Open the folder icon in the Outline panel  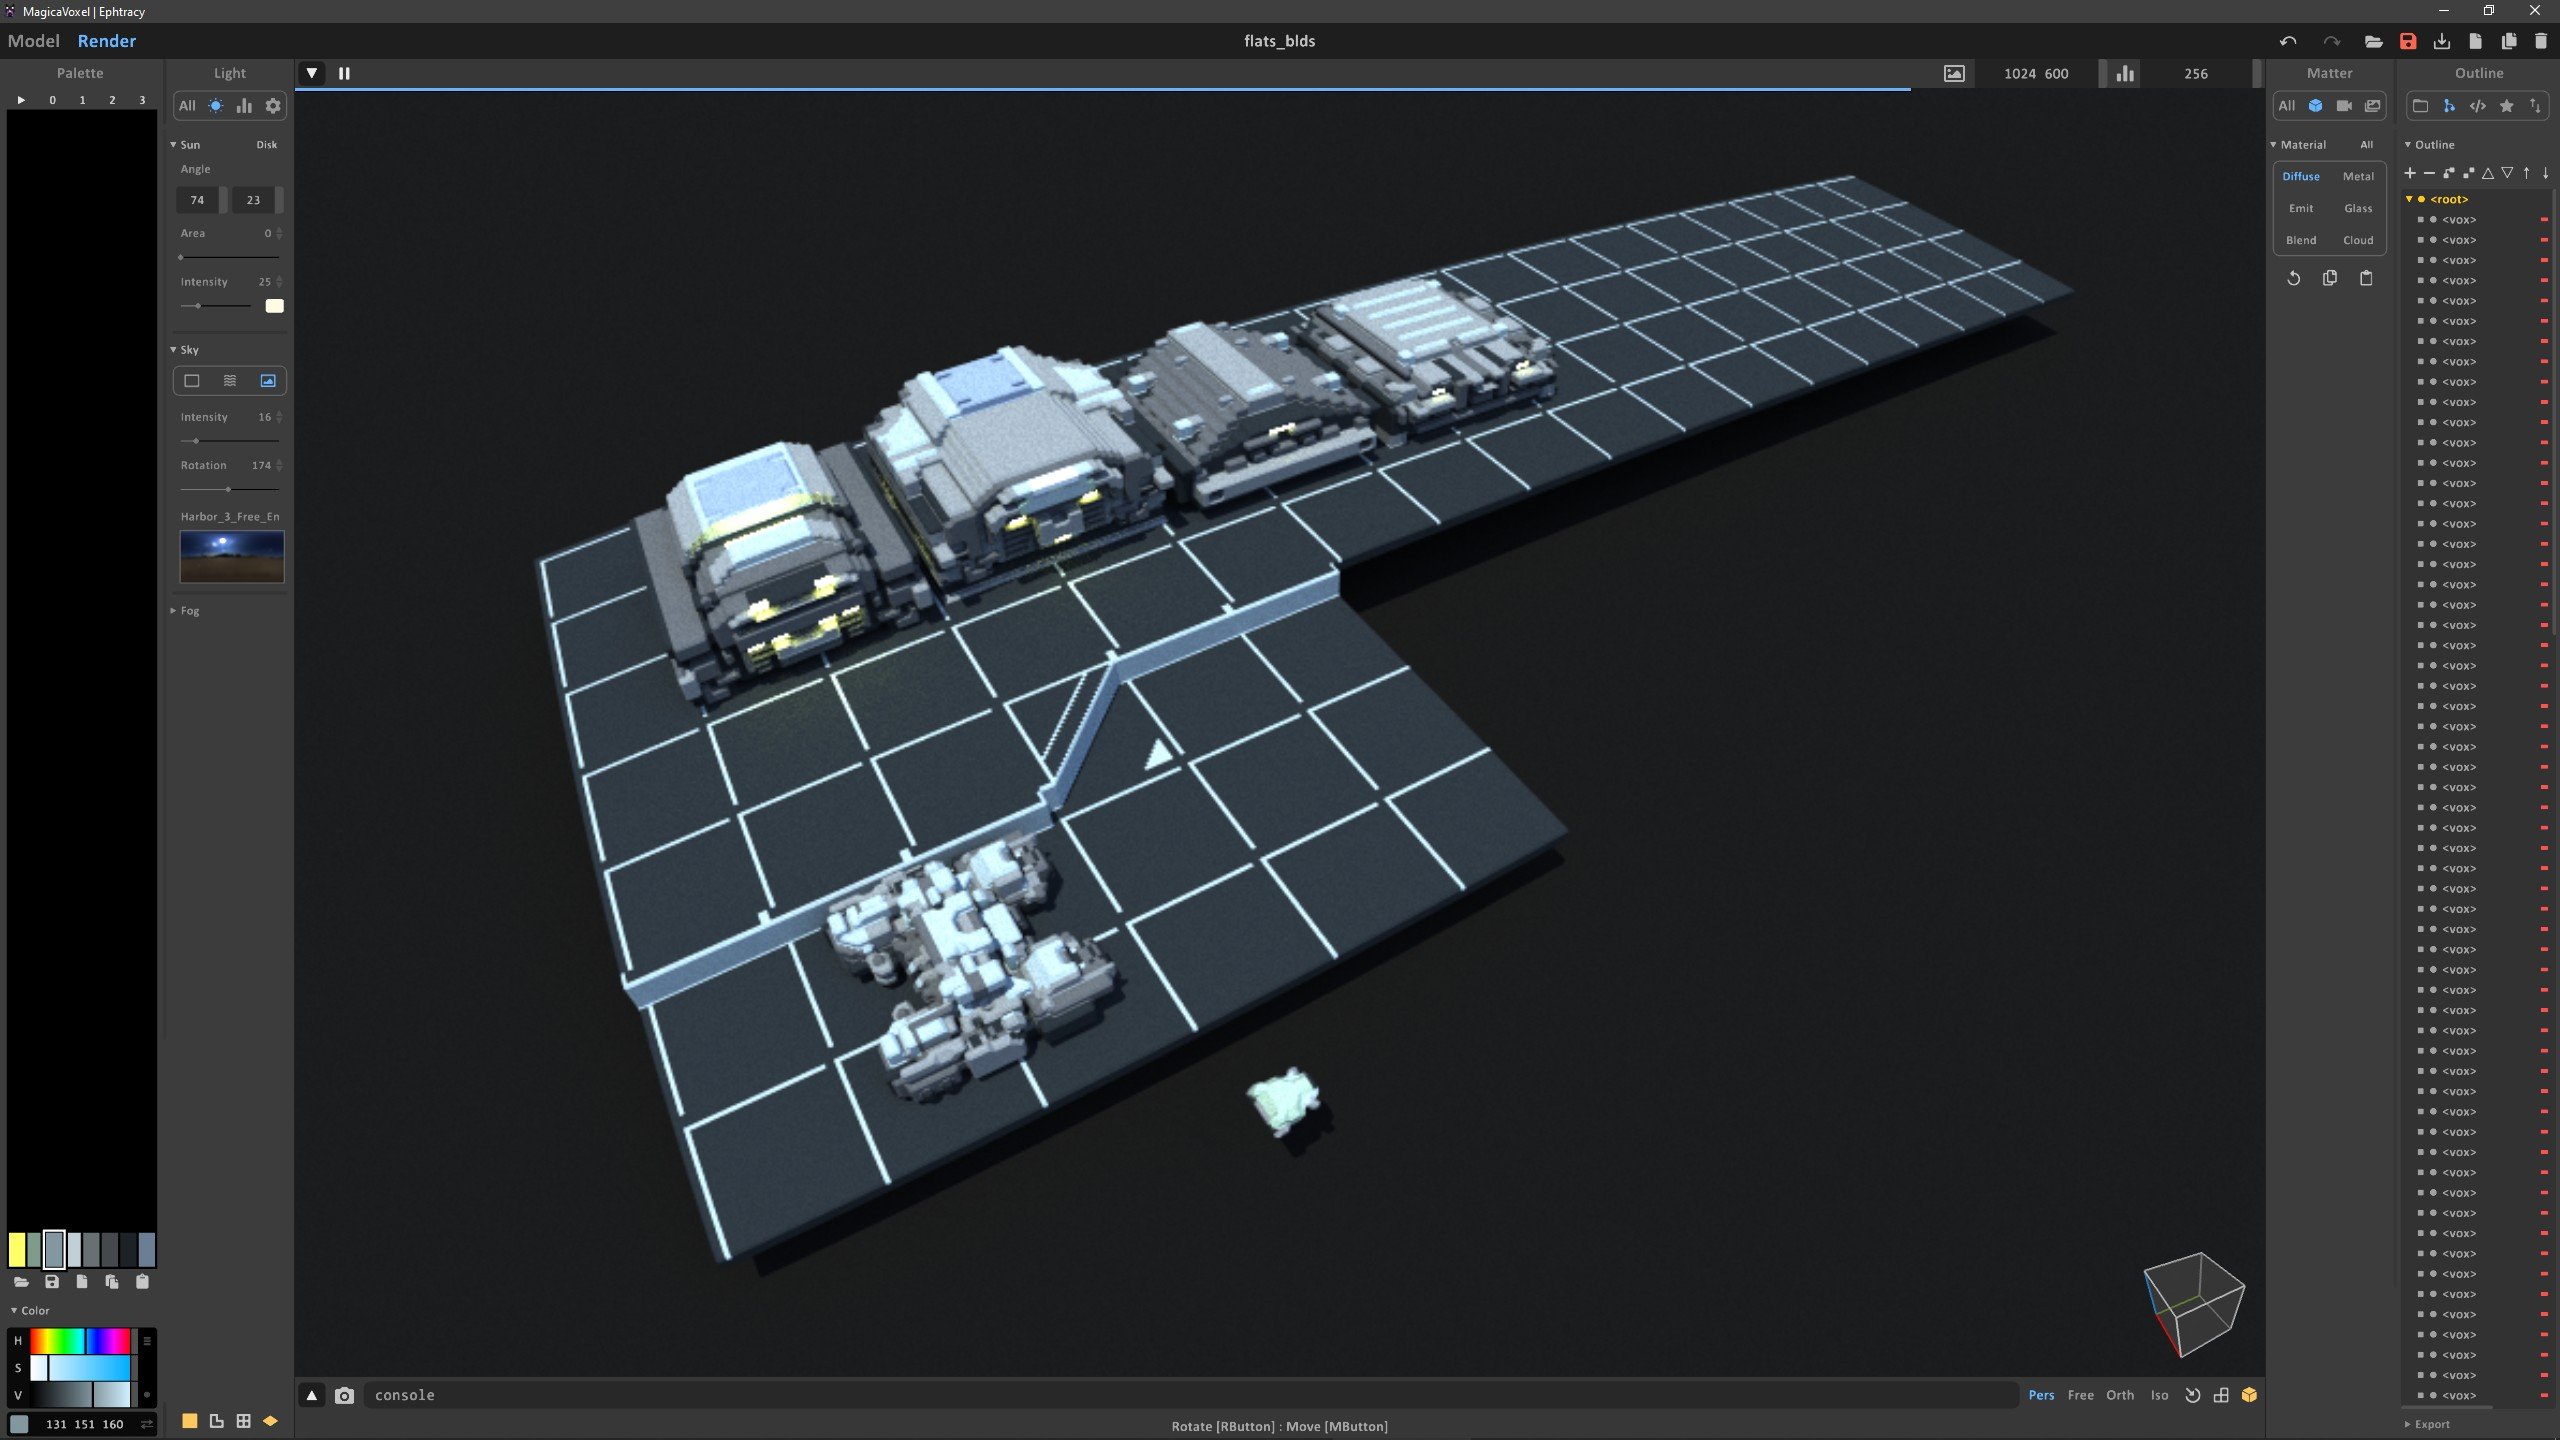tap(2420, 106)
